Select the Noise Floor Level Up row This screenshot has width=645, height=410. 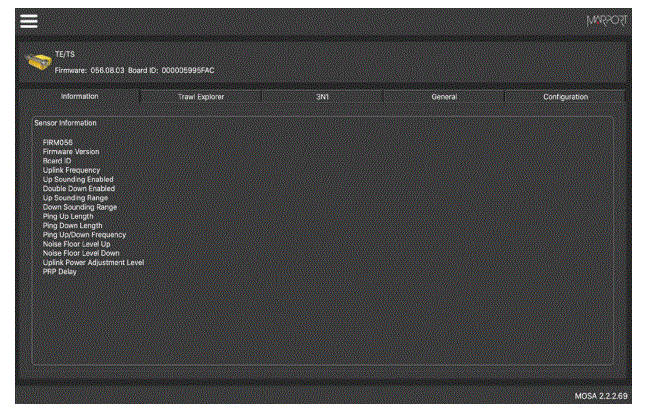coord(77,244)
